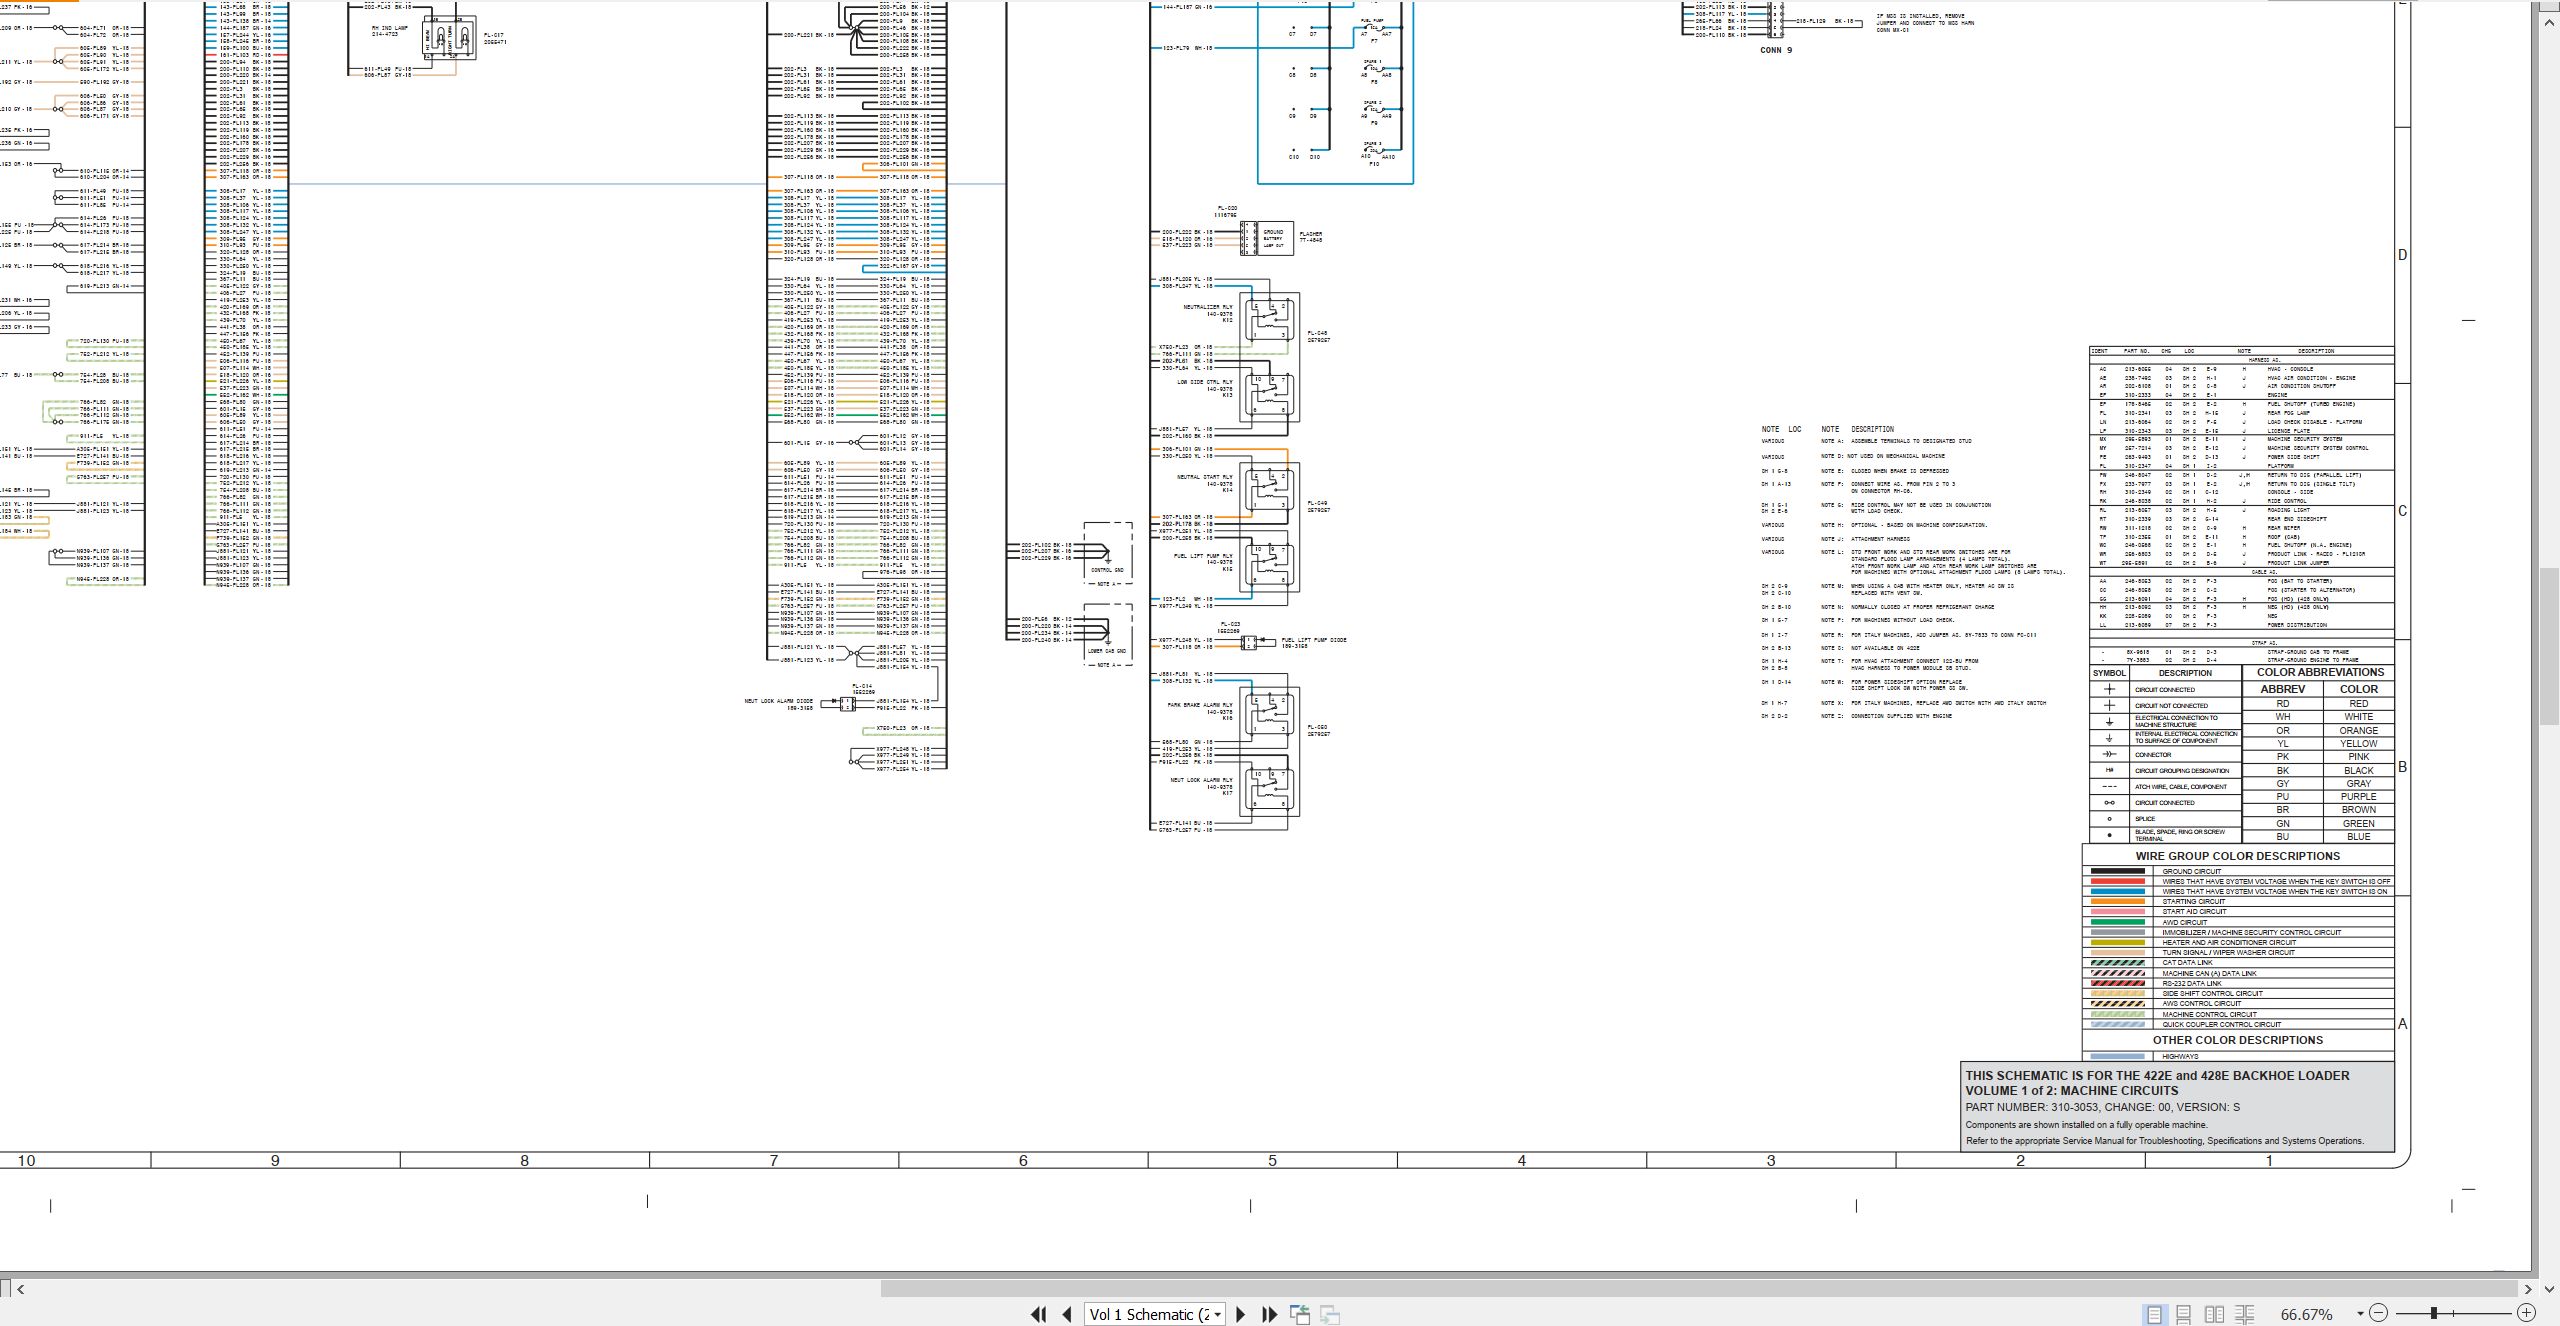Click the zoom in plus button
The height and width of the screenshot is (1326, 2560).
pyautogui.click(x=2526, y=1313)
